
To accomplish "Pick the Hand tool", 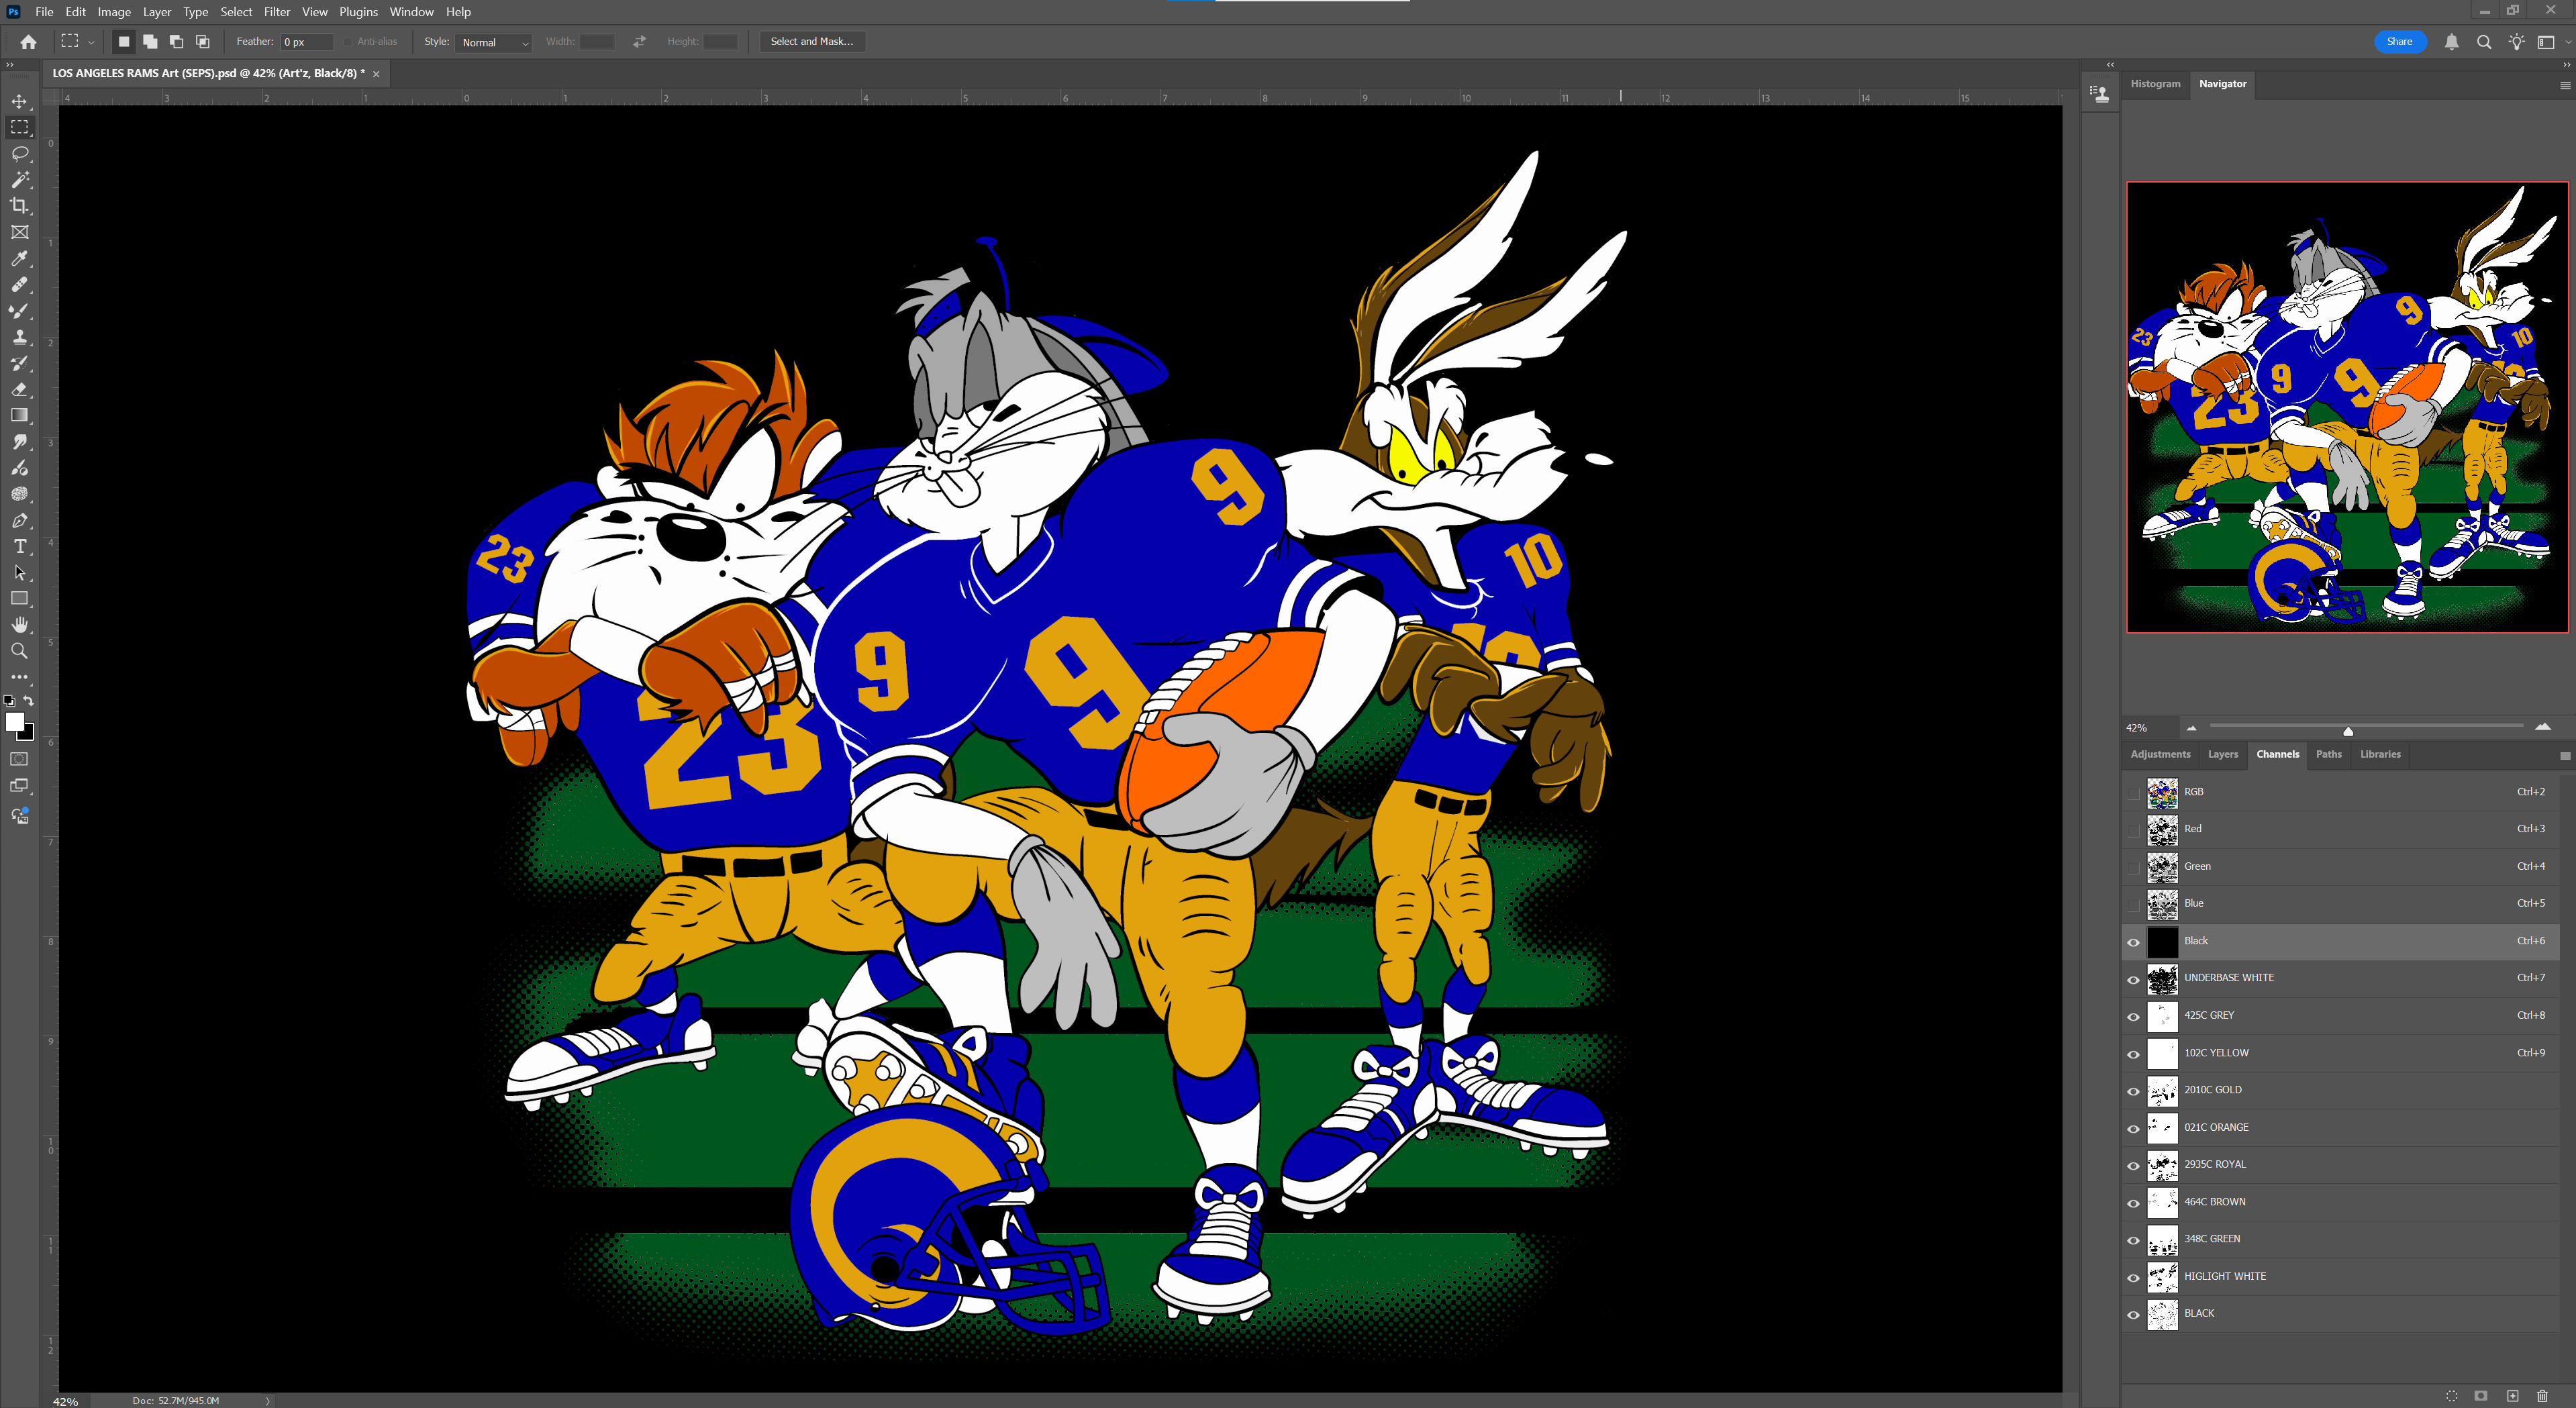I will coord(19,625).
